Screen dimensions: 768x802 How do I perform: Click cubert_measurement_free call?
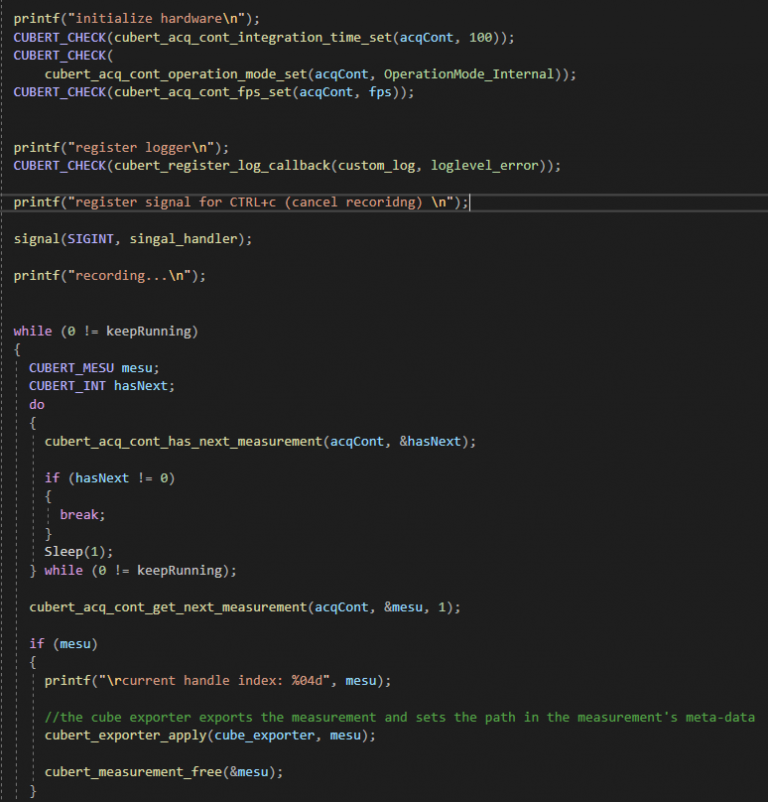(x=164, y=772)
